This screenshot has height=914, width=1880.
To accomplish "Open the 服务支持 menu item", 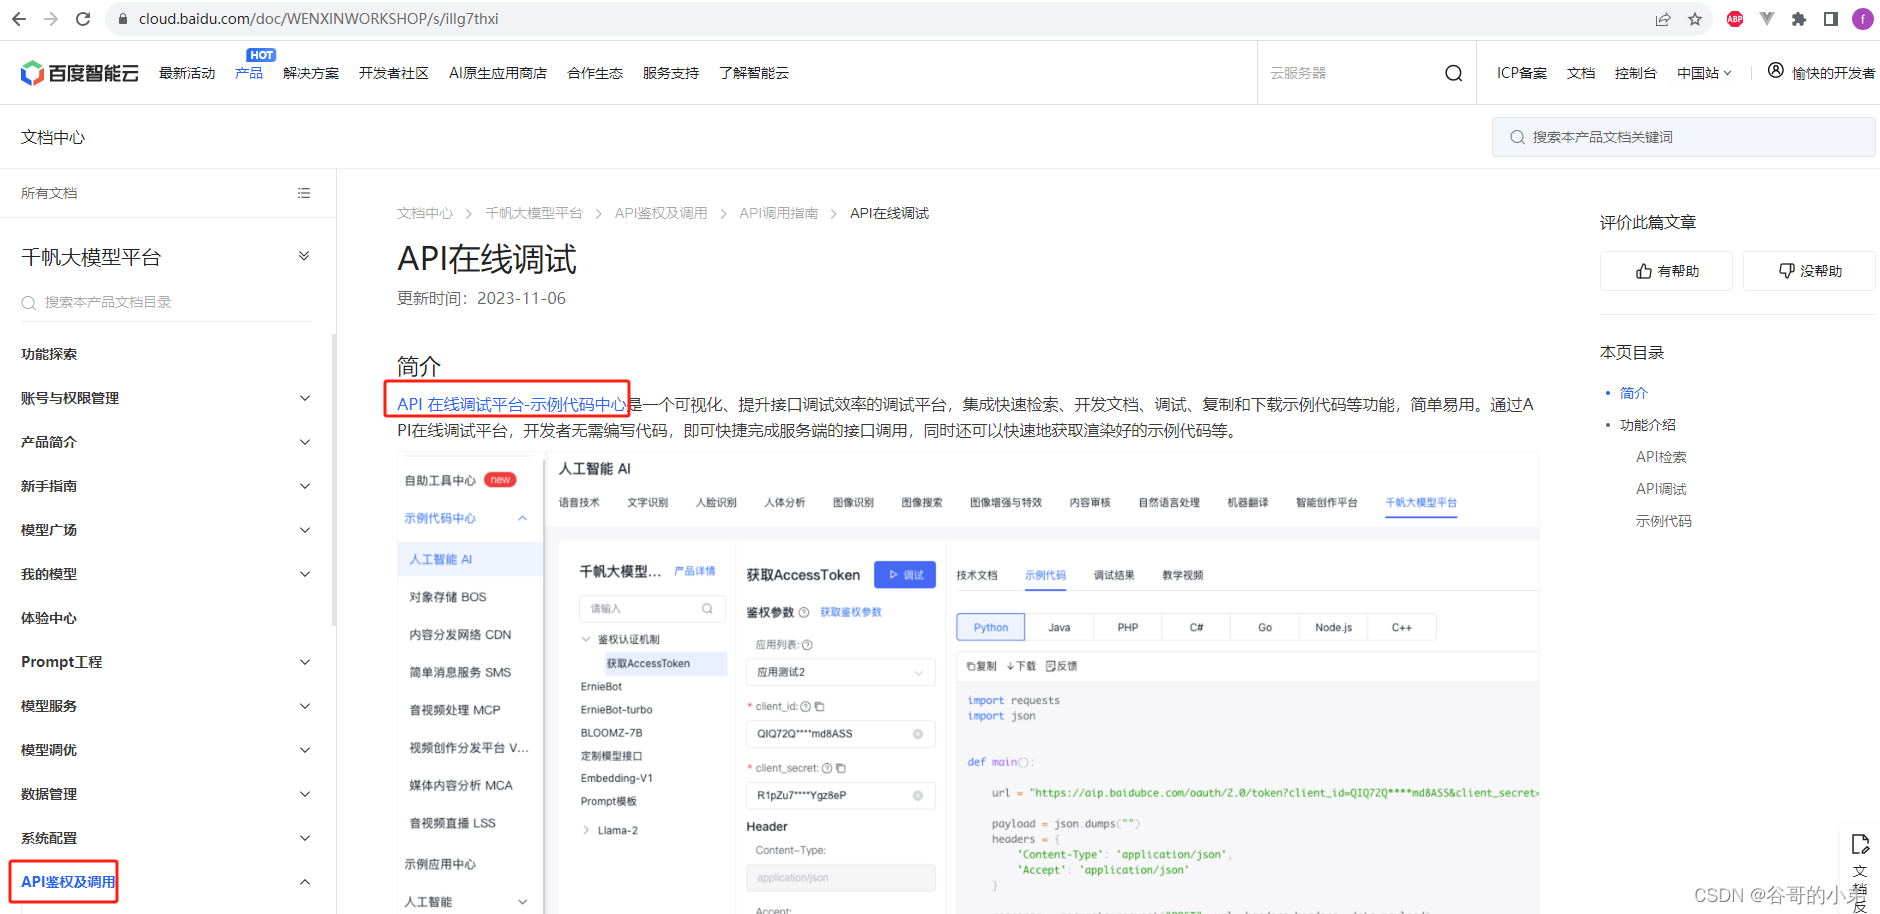I will click(671, 73).
